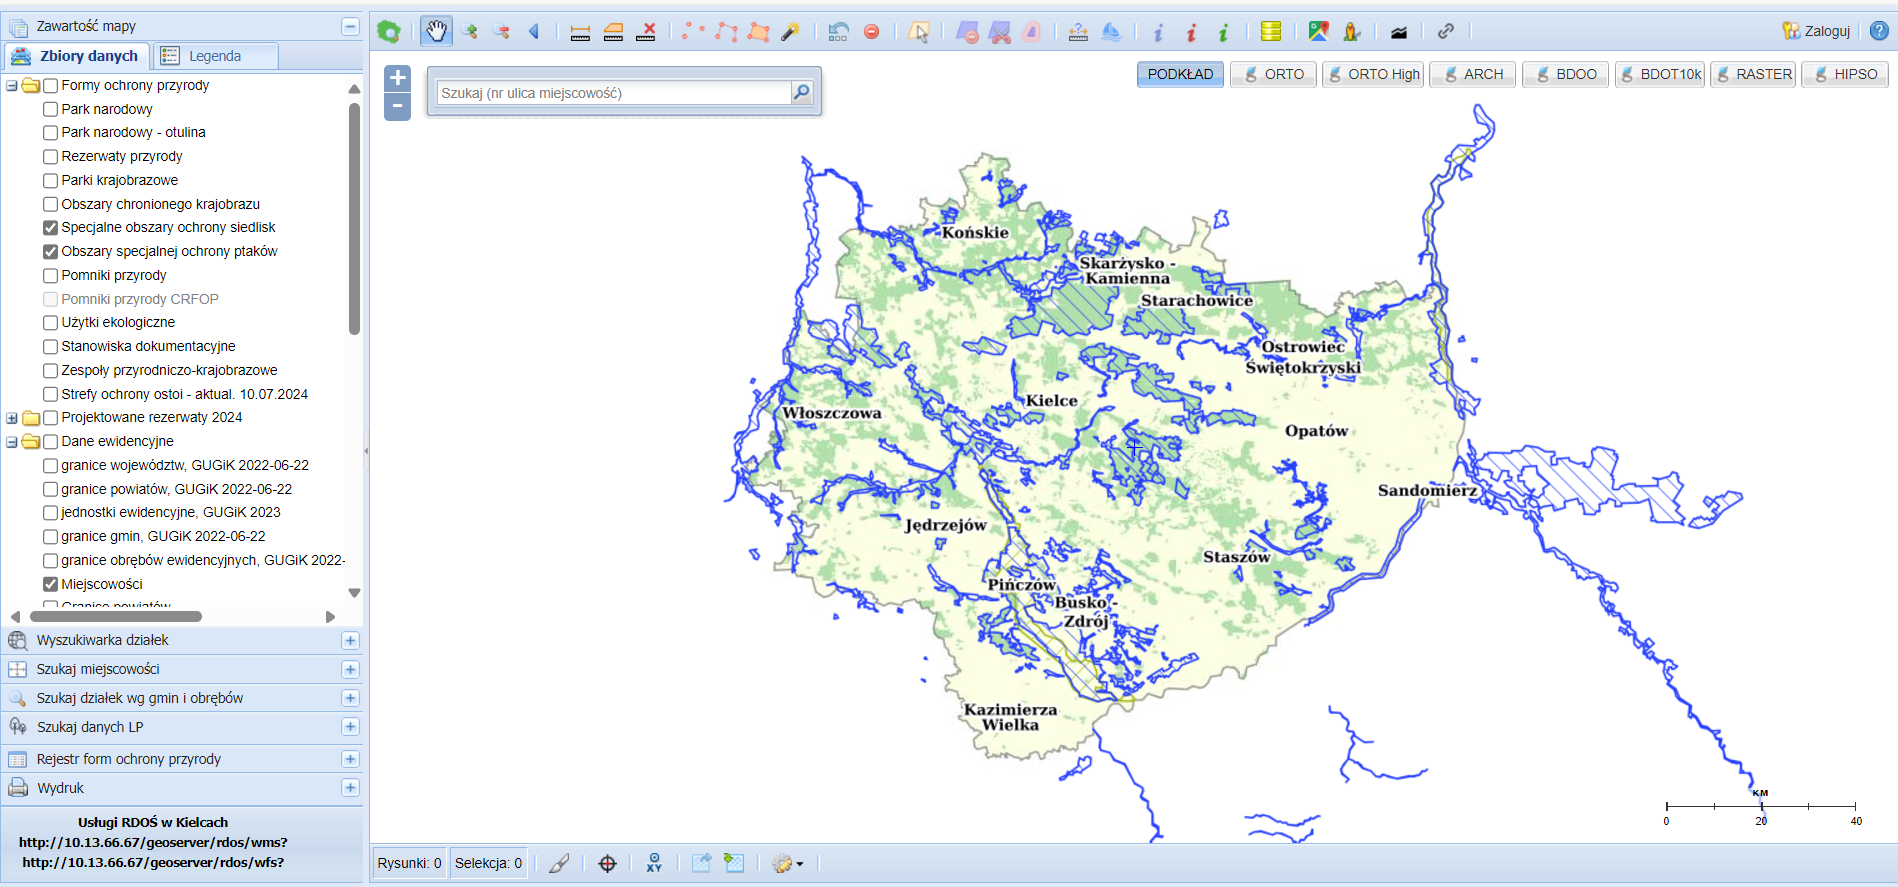1898x887 pixels.
Task: Enable the Park narodowy layer checkbox
Action: point(51,109)
